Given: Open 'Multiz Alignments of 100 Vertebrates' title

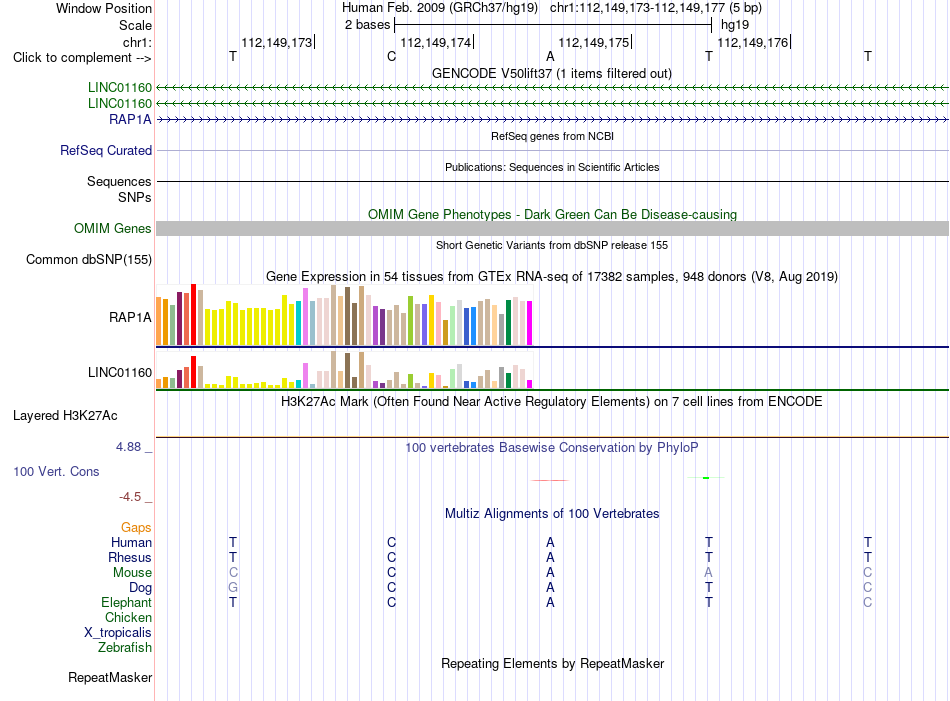Looking at the screenshot, I should (552, 514).
